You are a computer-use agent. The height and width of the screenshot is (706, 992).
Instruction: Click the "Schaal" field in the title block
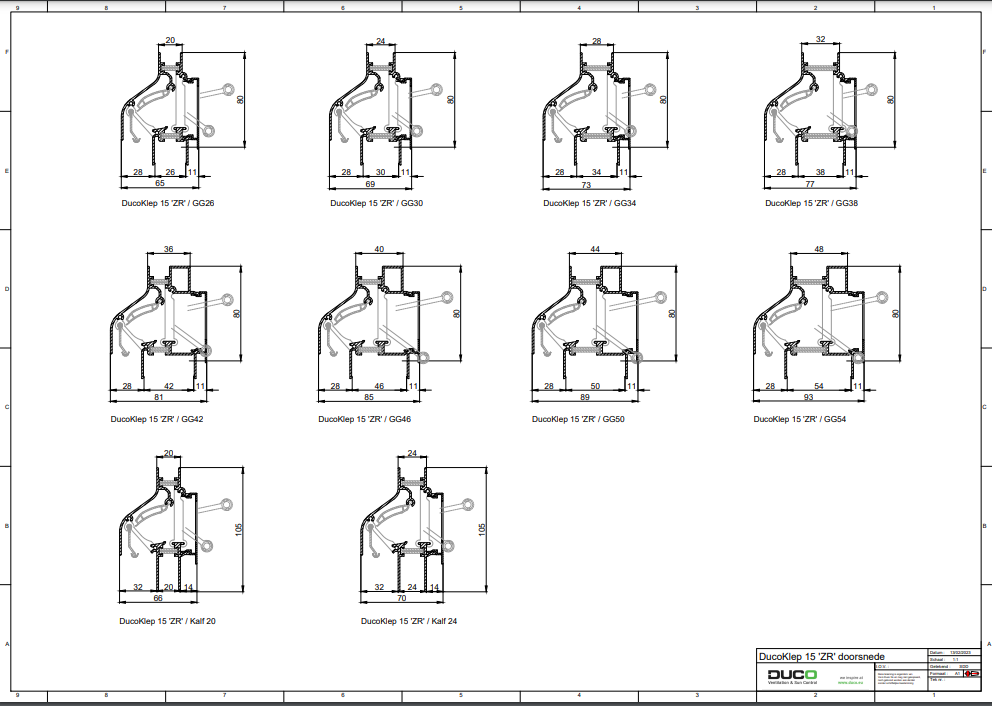click(954, 659)
